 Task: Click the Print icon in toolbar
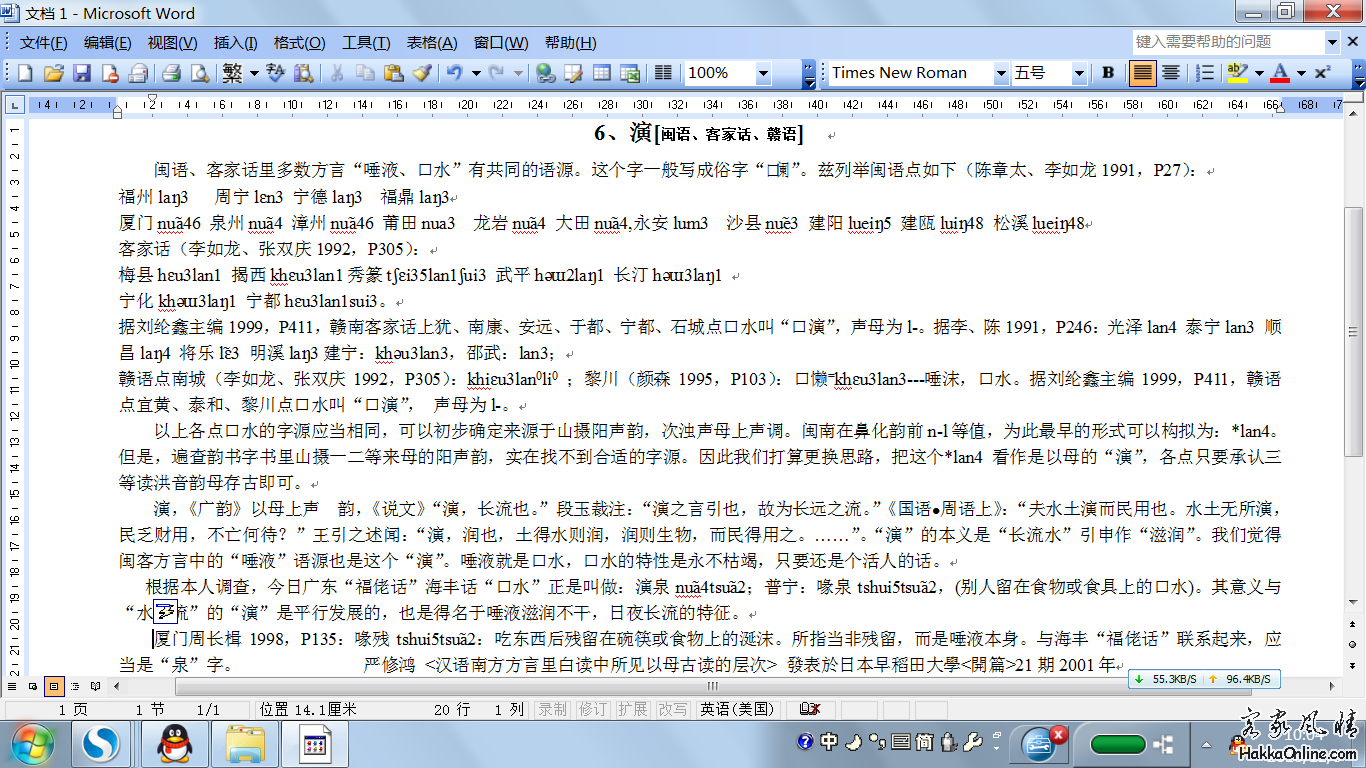click(x=171, y=73)
